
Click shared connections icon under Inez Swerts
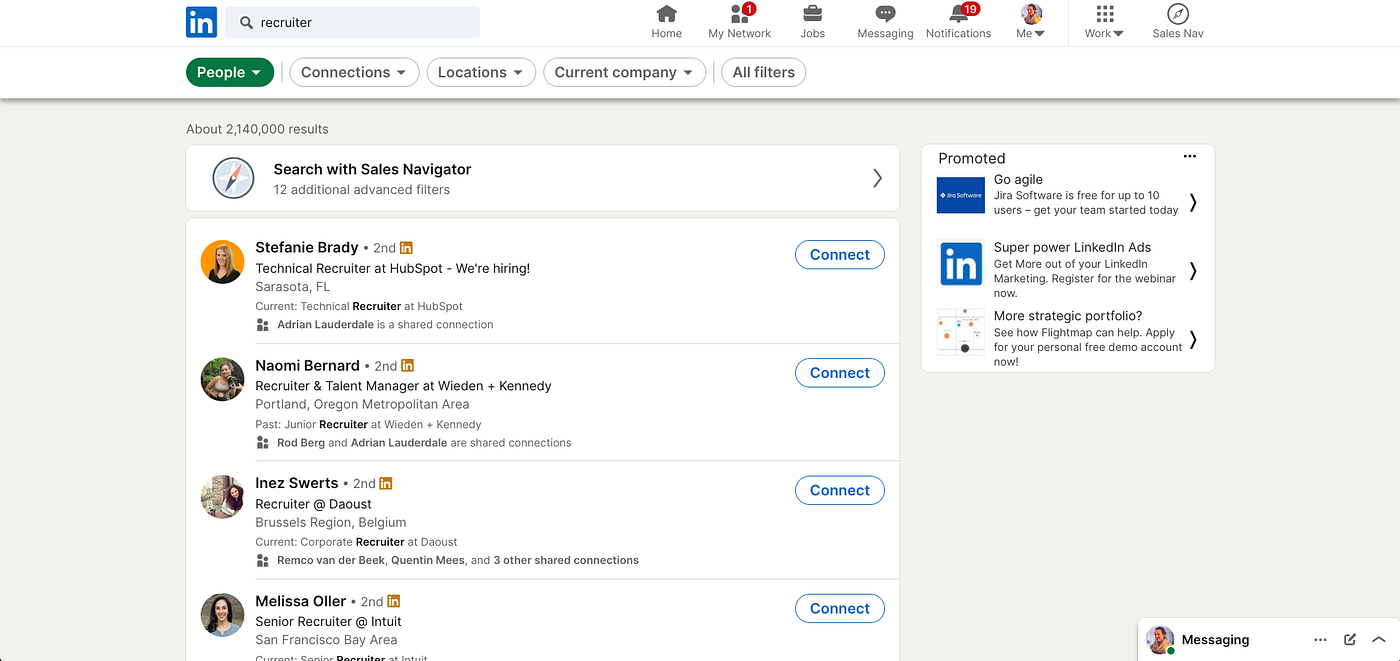click(262, 561)
